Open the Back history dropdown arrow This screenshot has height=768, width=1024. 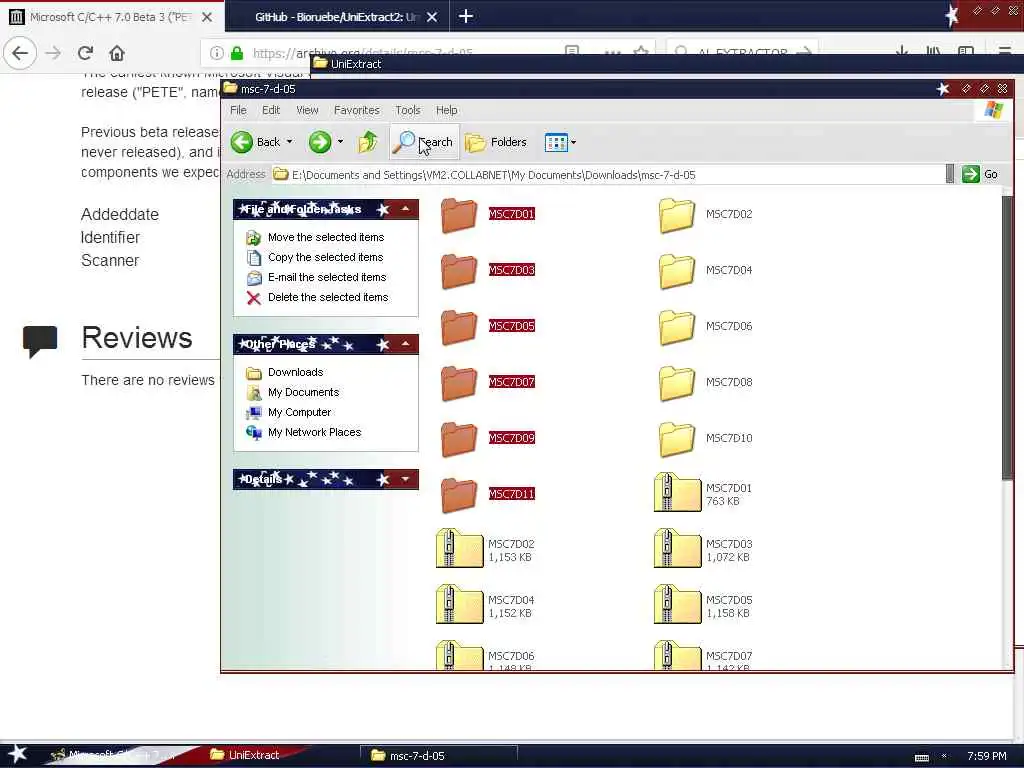click(289, 142)
